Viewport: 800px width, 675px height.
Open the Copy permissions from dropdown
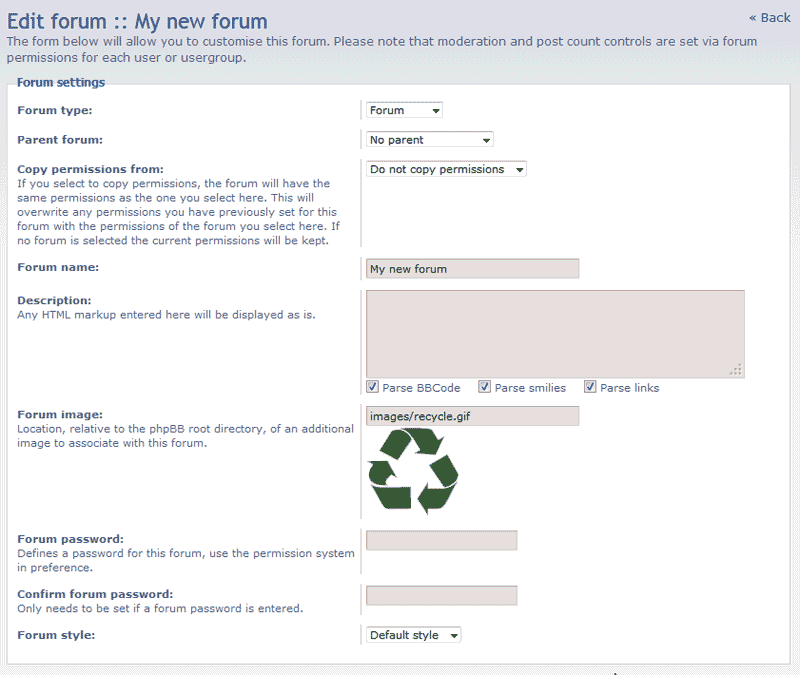click(446, 170)
